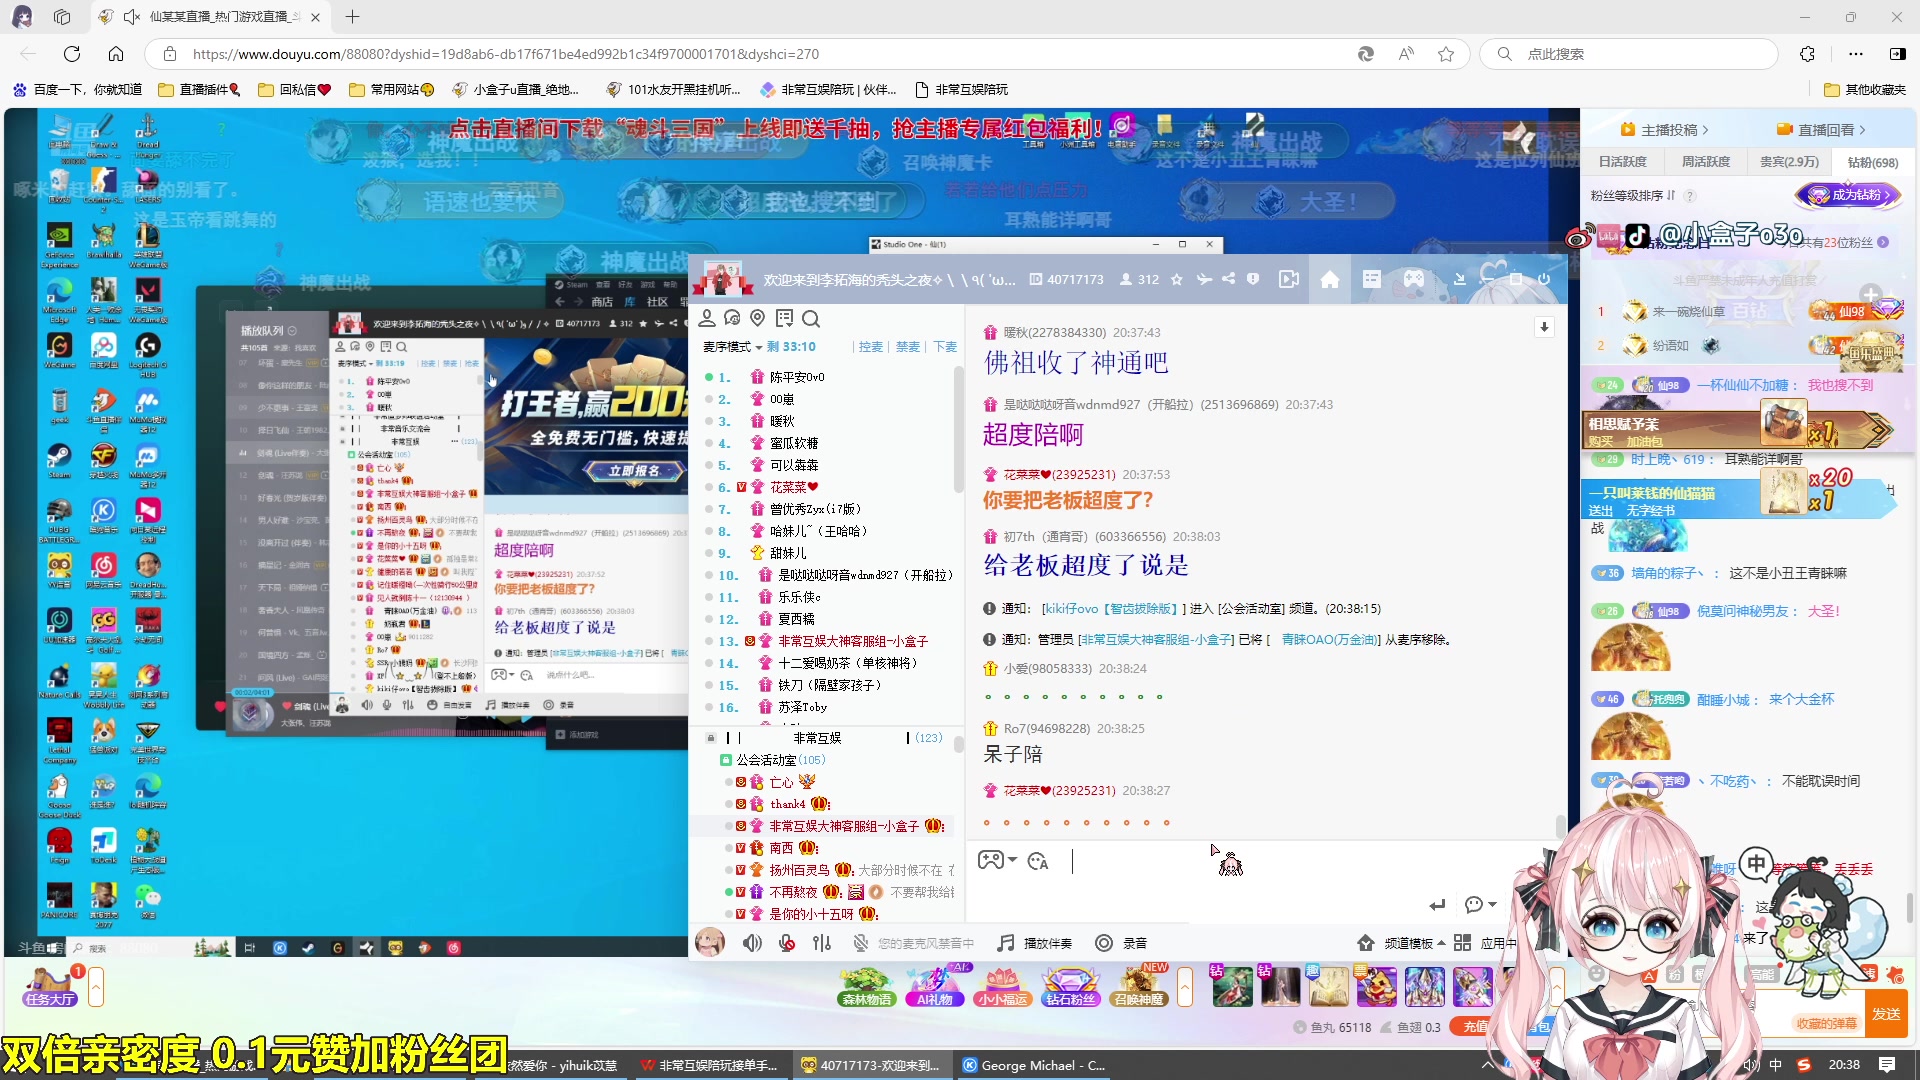Click the airplane icon in channel header

tap(1204, 280)
